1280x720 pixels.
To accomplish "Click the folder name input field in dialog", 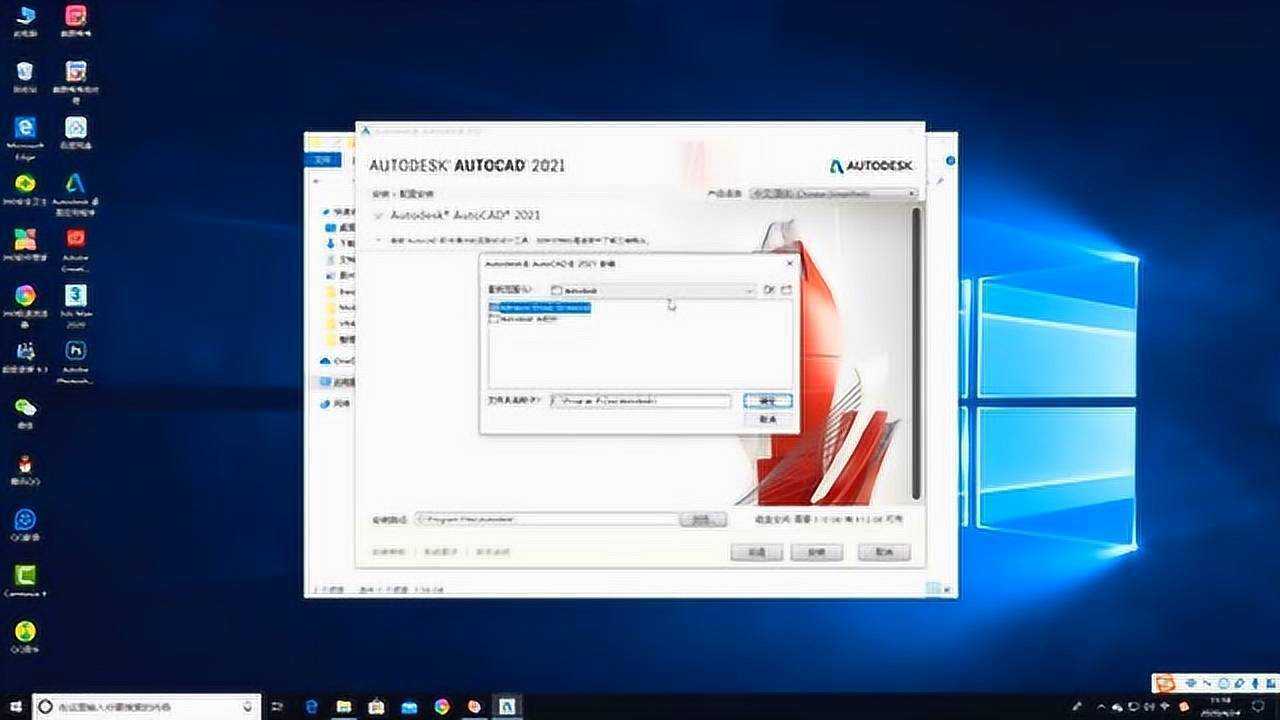I will (x=640, y=400).
